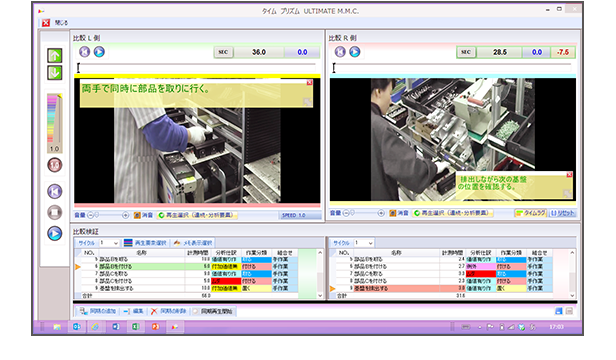The height and width of the screenshot is (360, 616).
Task: Open Word from the taskbar
Action: (x=116, y=327)
